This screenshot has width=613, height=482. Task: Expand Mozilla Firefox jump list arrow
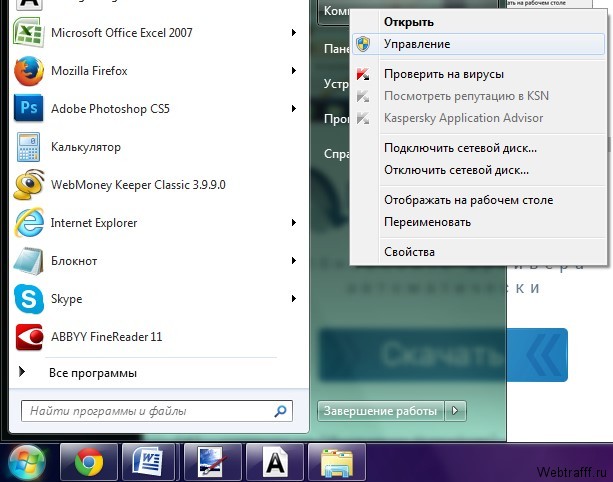(x=294, y=70)
